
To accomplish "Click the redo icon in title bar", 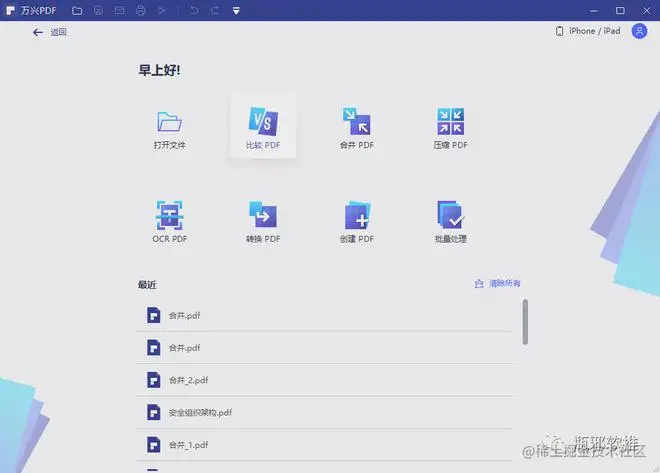I will [x=215, y=11].
